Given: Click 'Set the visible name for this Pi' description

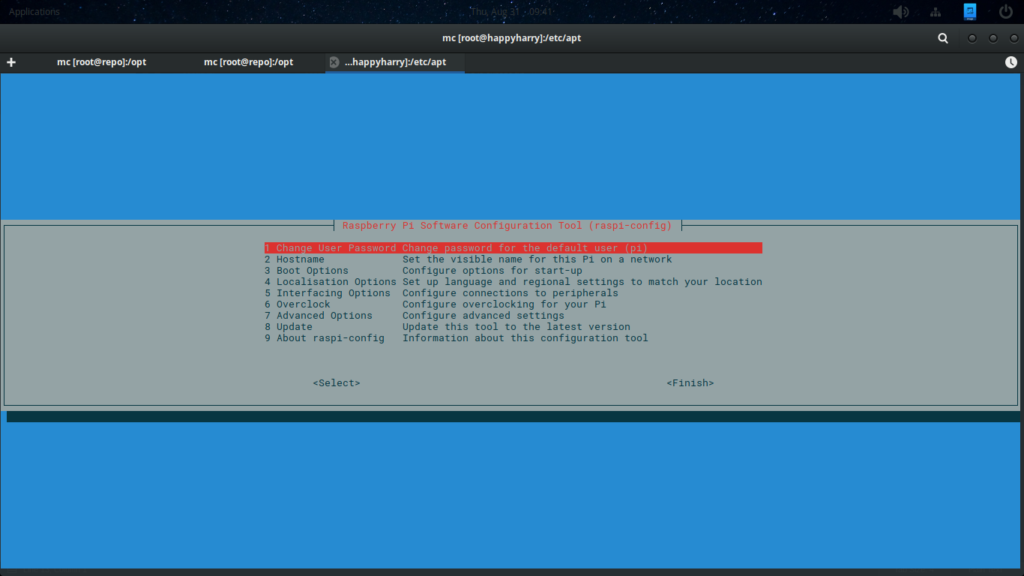Looking at the screenshot, I should (537, 259).
